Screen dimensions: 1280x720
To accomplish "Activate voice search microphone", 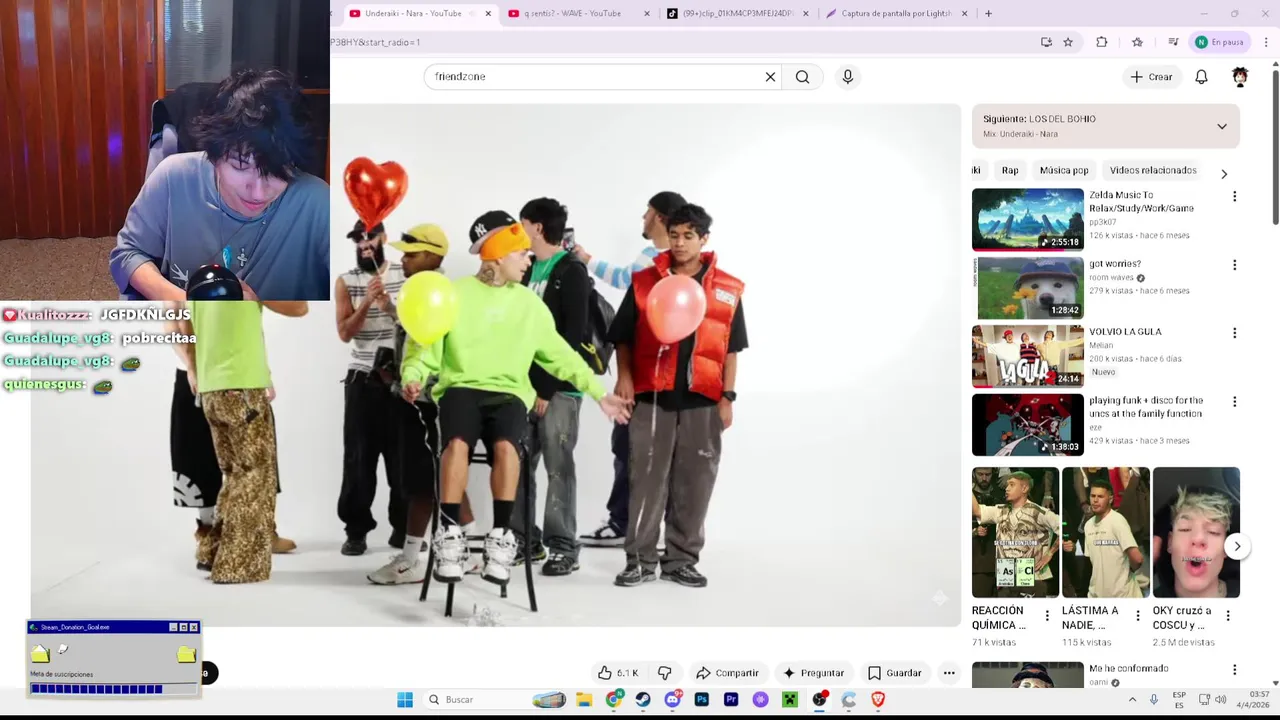I will pyautogui.click(x=848, y=77).
